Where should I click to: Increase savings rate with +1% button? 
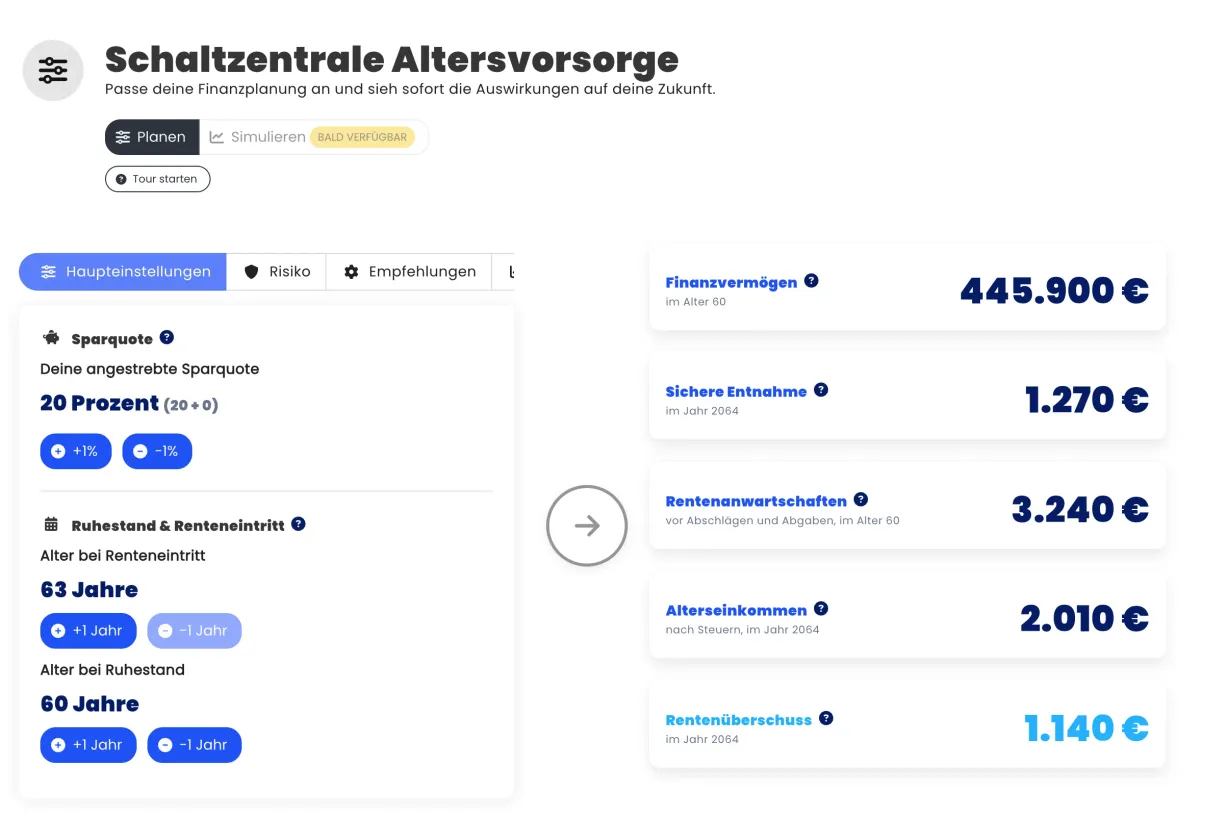coord(76,451)
